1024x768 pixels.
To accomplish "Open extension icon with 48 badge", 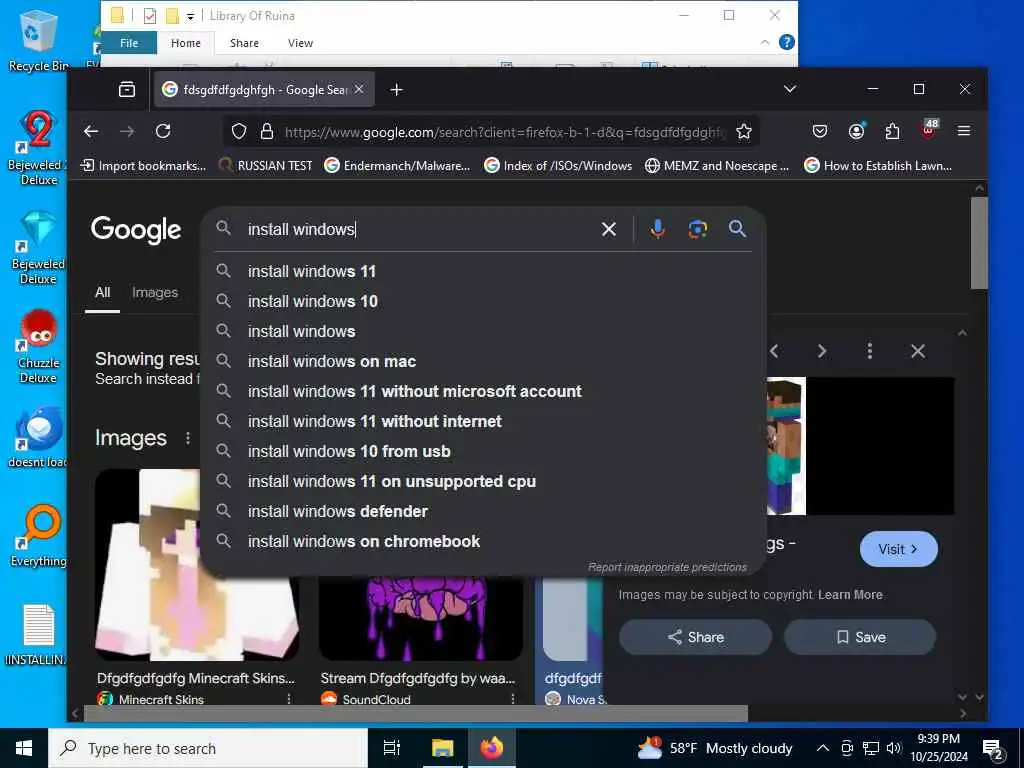I will tap(929, 129).
